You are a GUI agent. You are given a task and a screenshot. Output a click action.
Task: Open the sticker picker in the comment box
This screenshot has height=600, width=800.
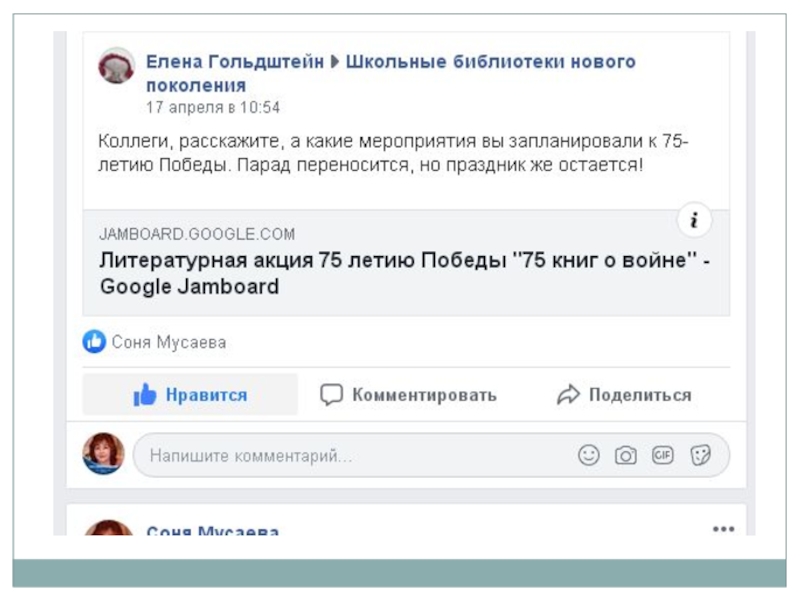click(x=700, y=456)
